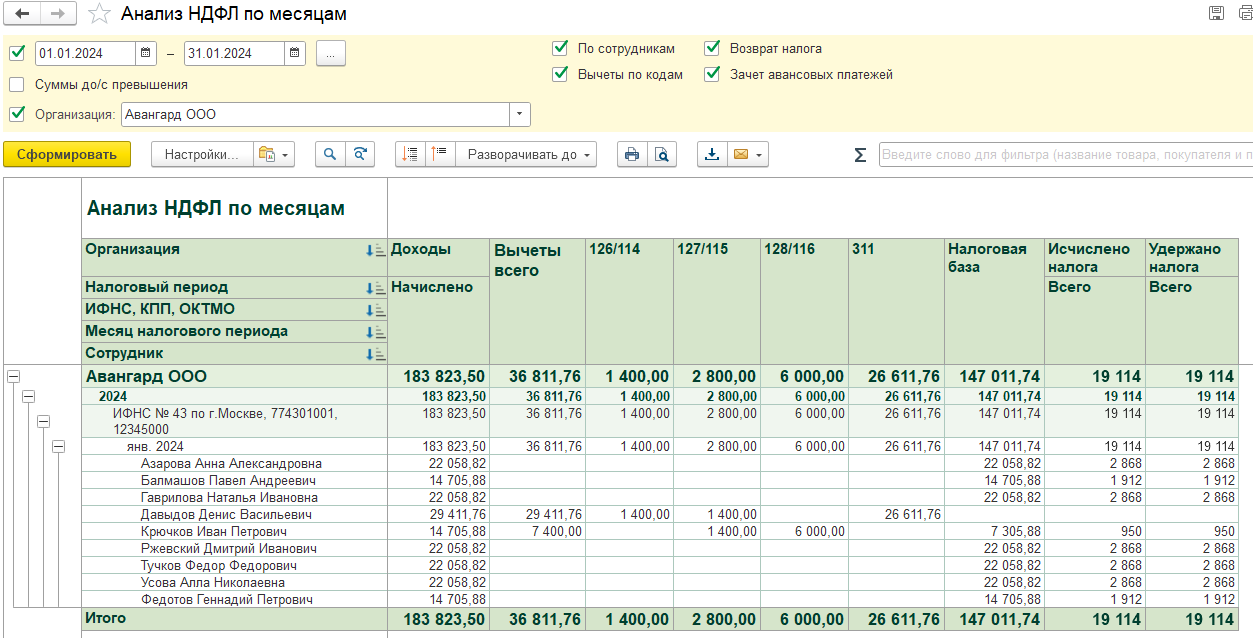
Task: Click the Вычеты всего column header
Action: 537,301
